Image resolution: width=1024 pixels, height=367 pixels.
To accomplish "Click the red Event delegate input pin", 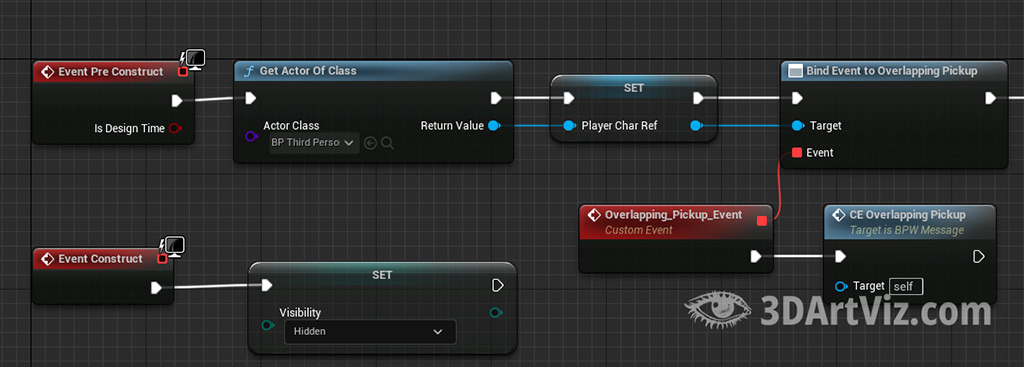I will (x=797, y=153).
